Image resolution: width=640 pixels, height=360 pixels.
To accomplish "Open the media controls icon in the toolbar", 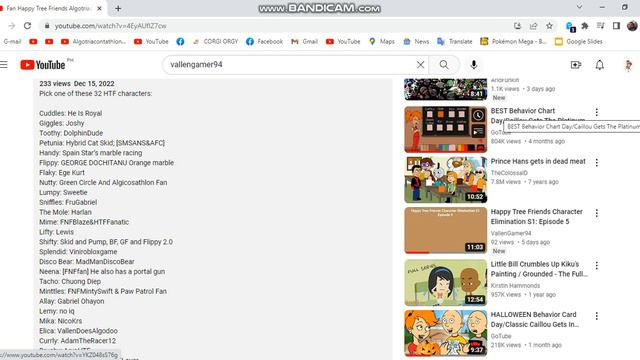I will coord(600,26).
